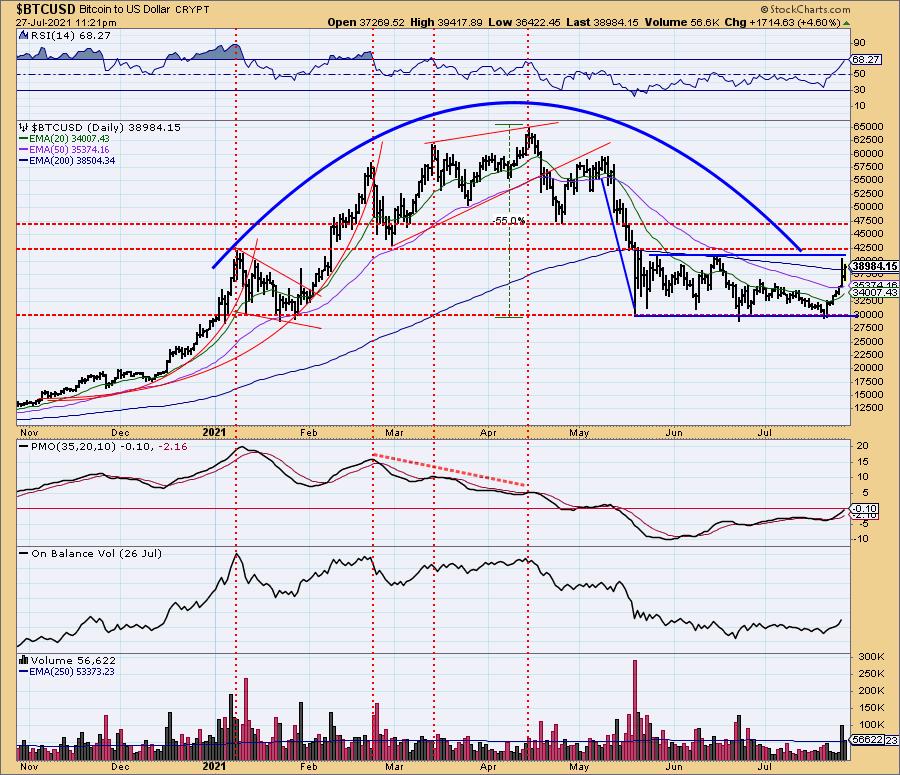Click the 30000 price axis label
The image size is (900, 775).
[868, 315]
